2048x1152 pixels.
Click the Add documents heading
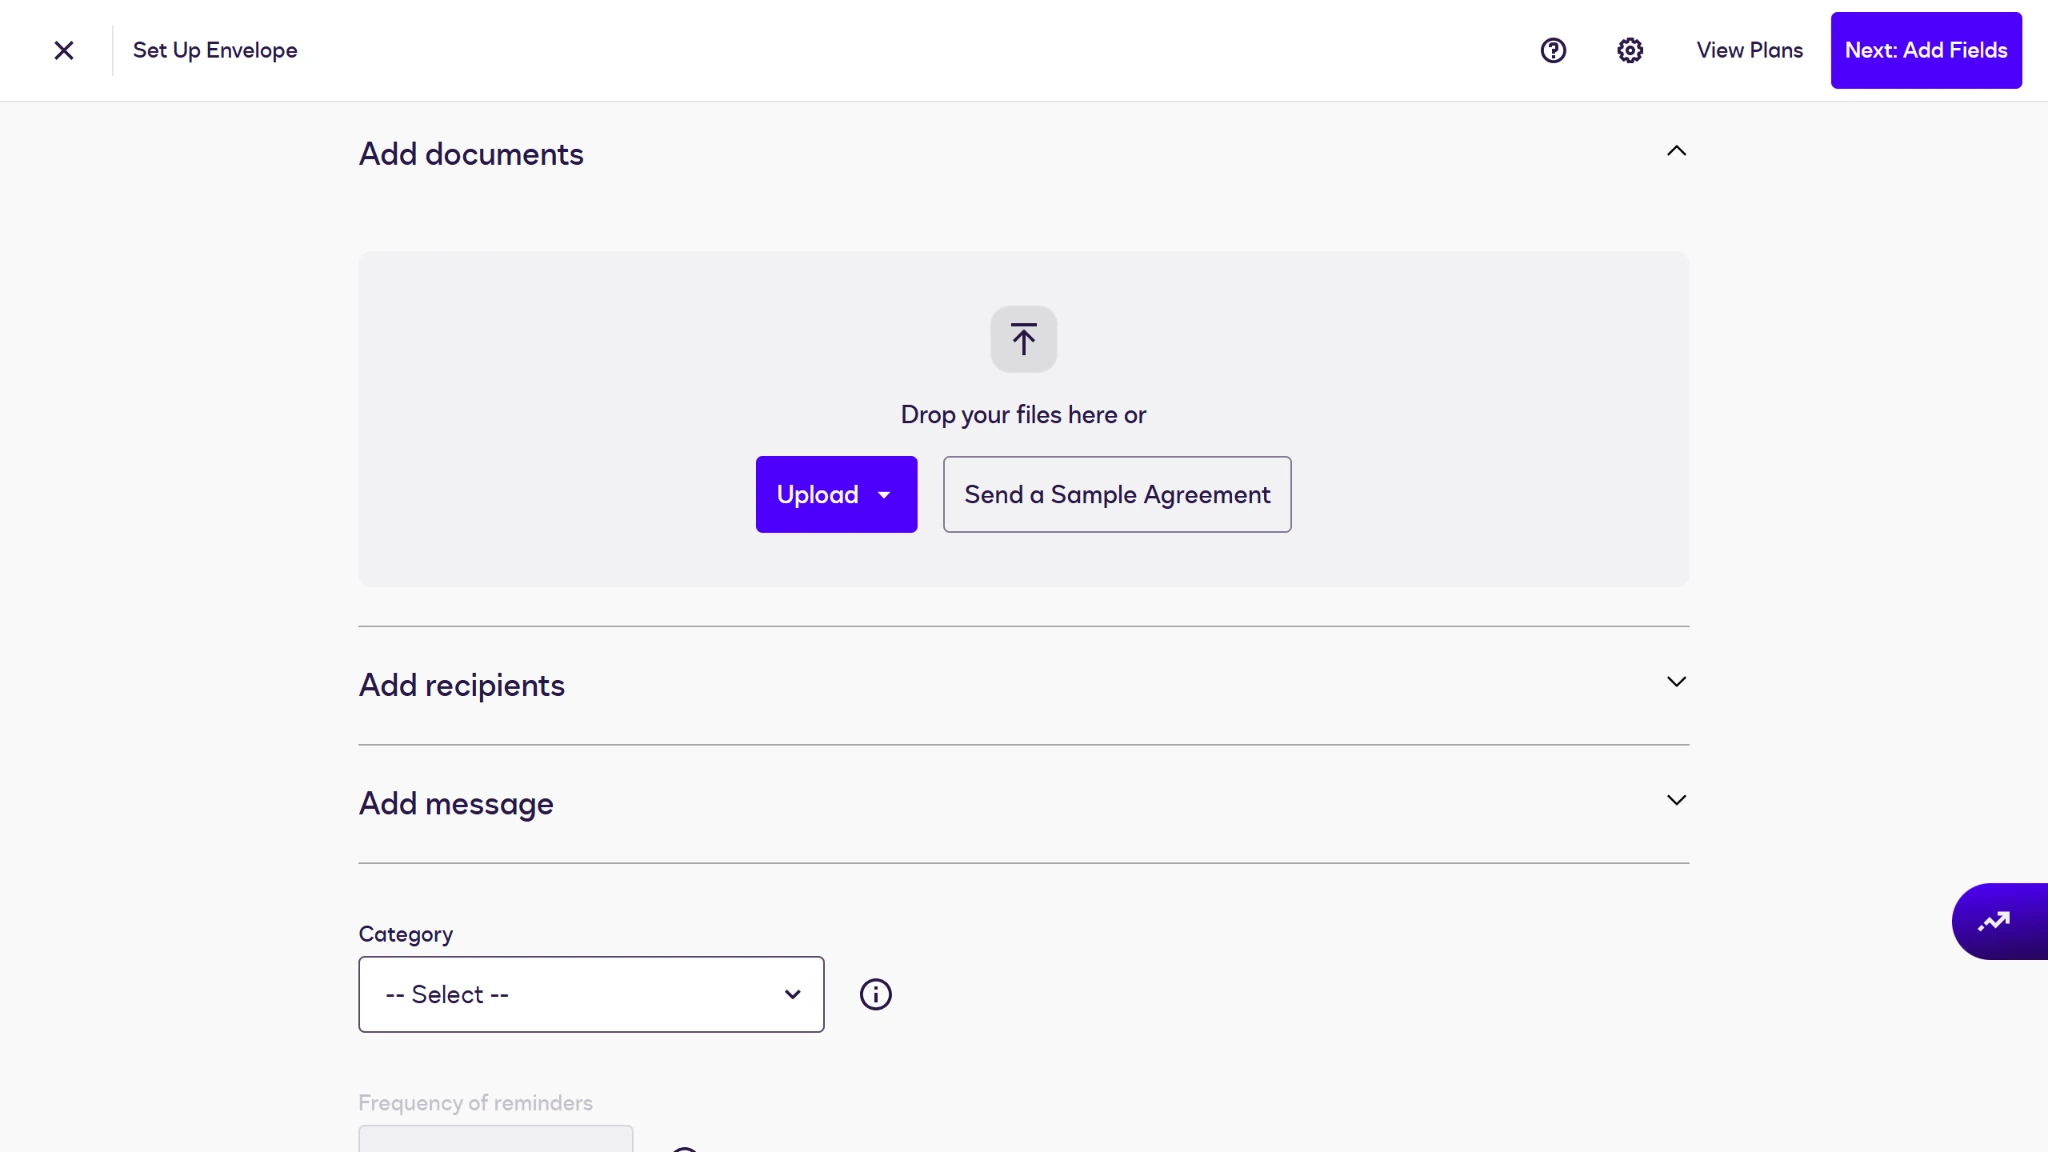click(471, 154)
